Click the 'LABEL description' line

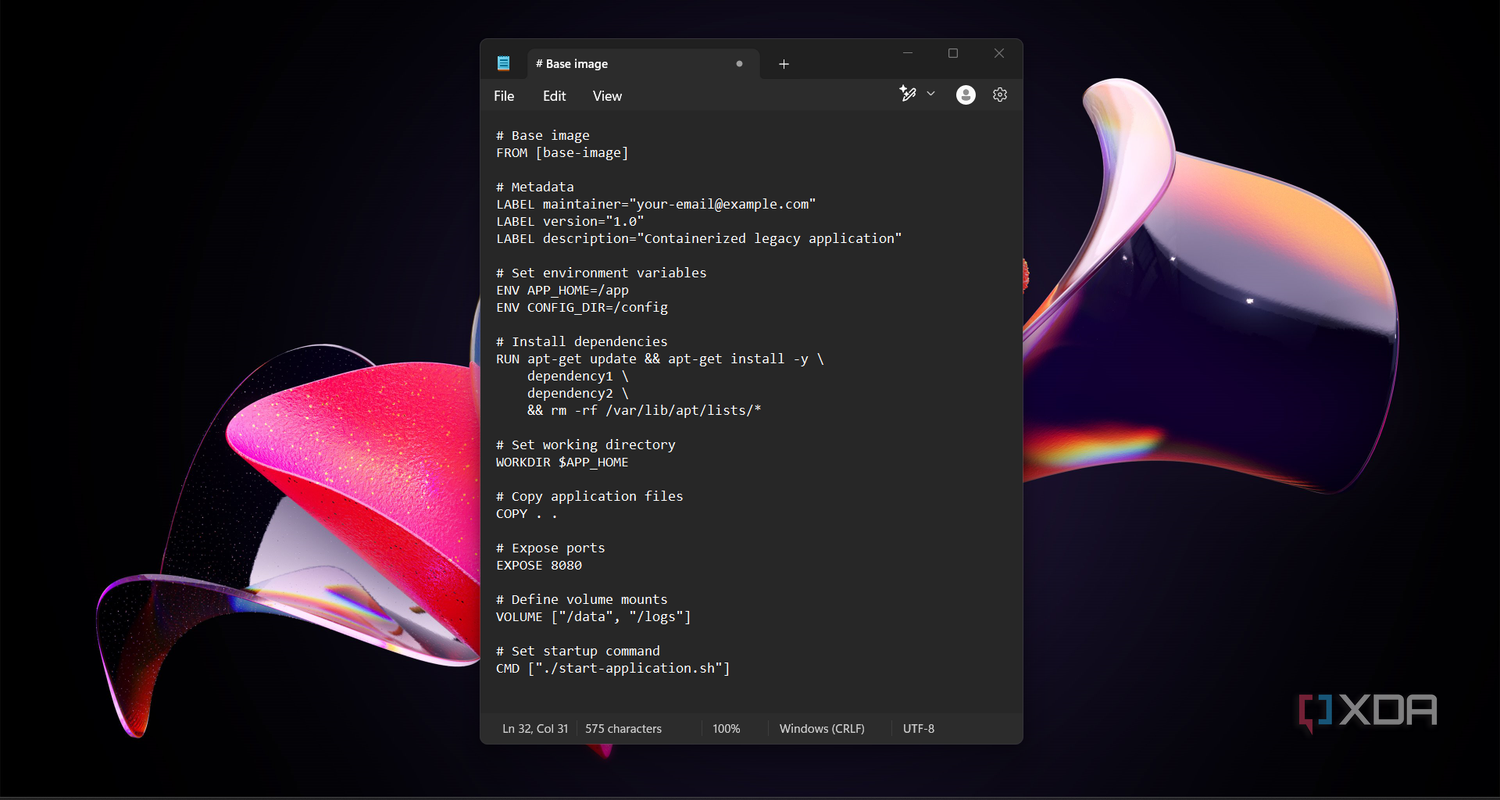(699, 238)
